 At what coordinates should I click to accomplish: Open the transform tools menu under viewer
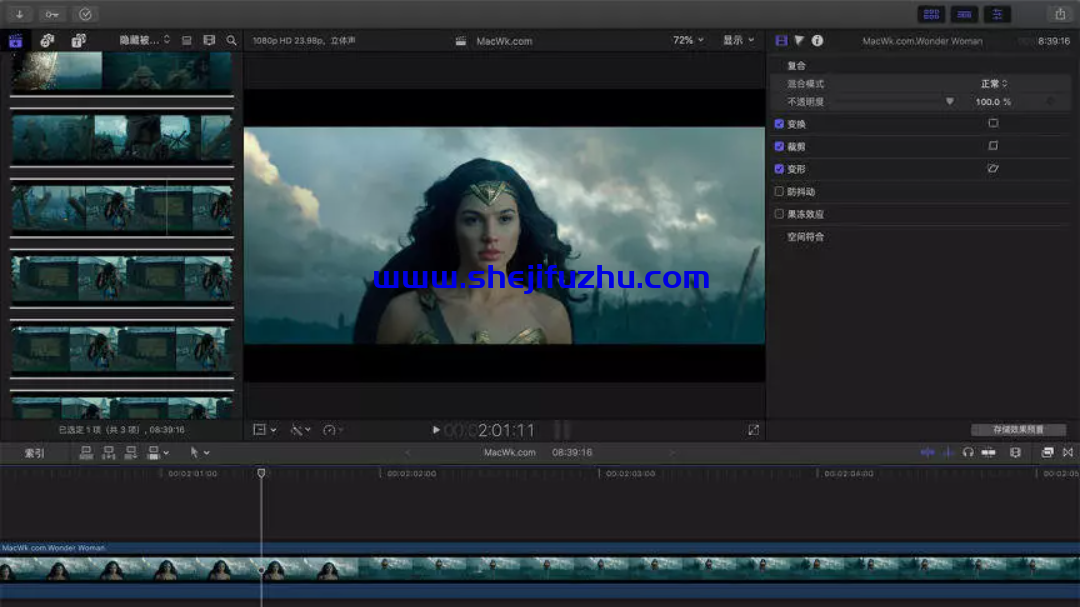[x=264, y=430]
